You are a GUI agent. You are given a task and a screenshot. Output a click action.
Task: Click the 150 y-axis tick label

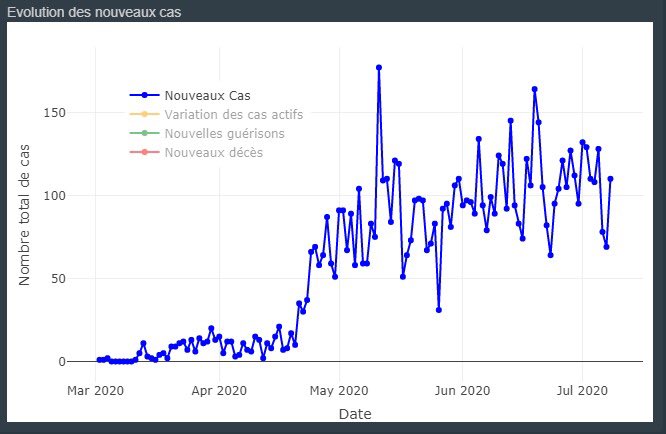click(x=54, y=113)
